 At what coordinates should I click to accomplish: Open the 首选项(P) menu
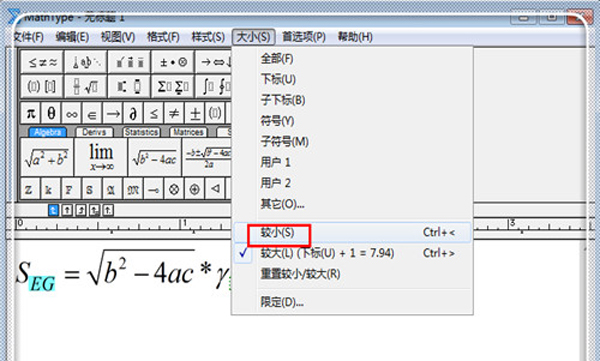click(x=304, y=37)
